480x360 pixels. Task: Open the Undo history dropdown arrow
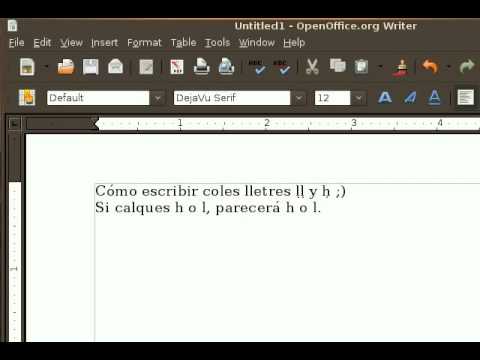[449, 67]
